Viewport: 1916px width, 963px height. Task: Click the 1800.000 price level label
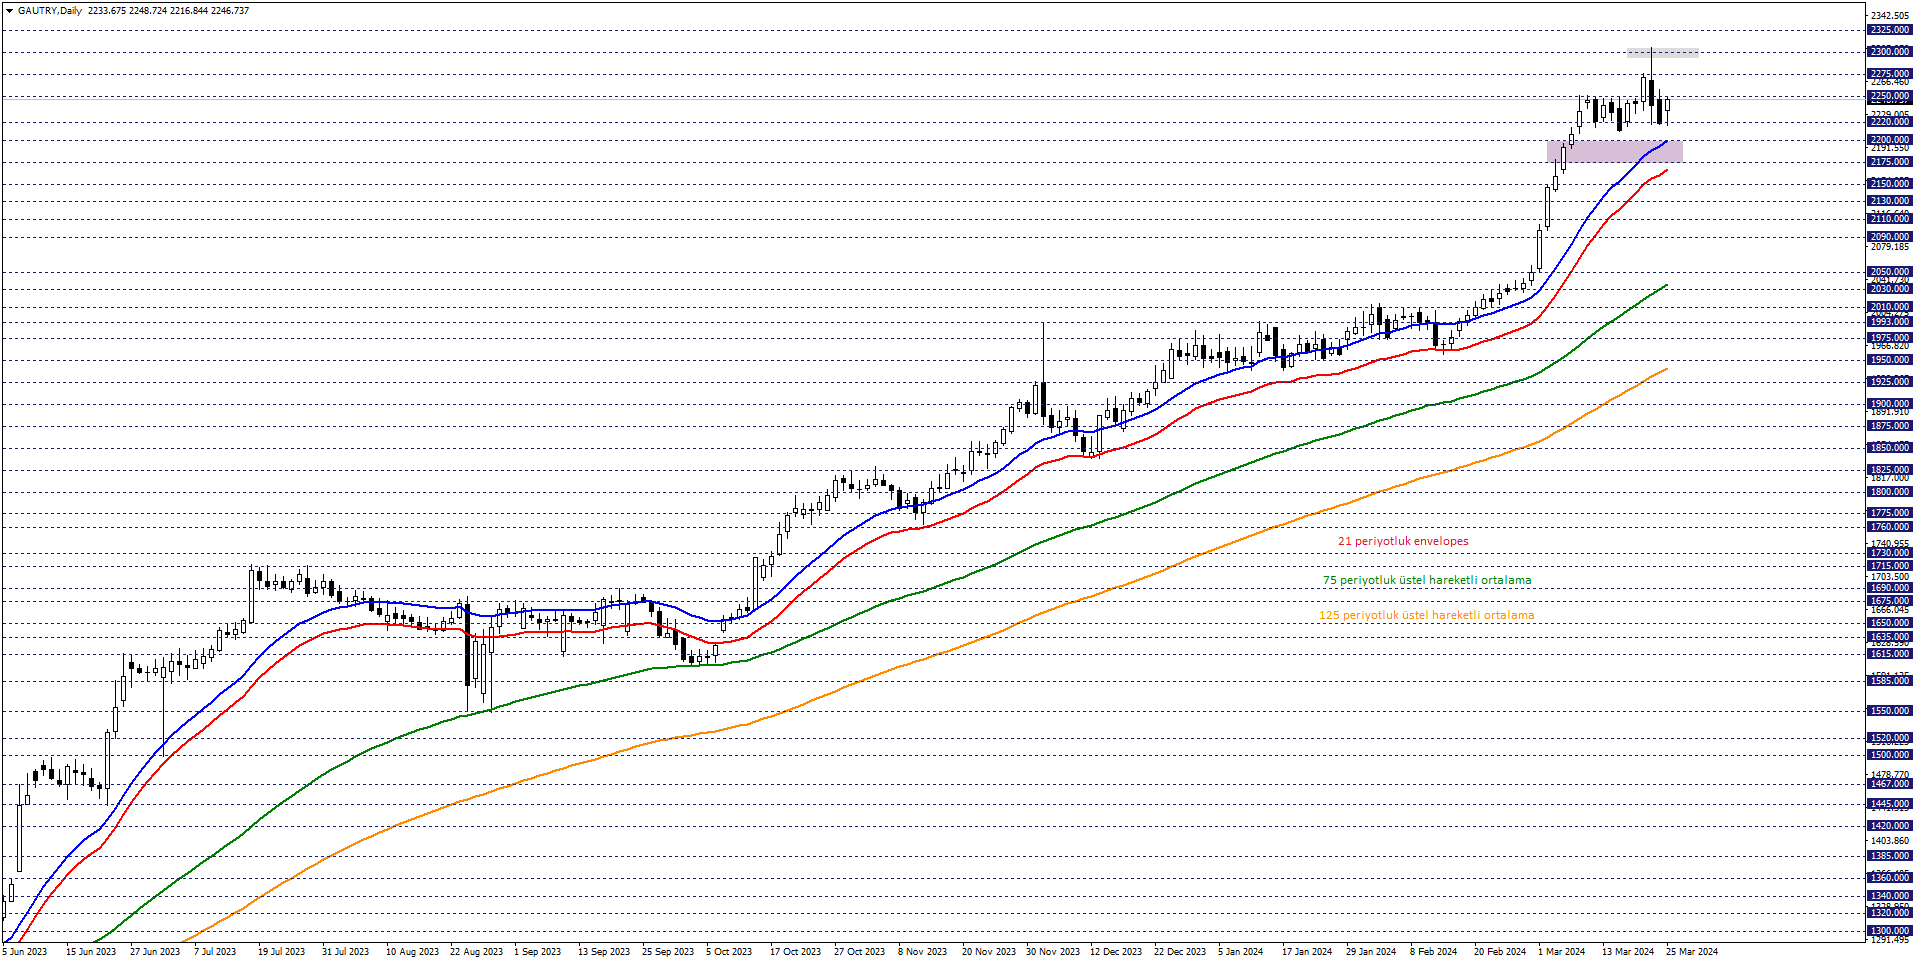[1889, 492]
